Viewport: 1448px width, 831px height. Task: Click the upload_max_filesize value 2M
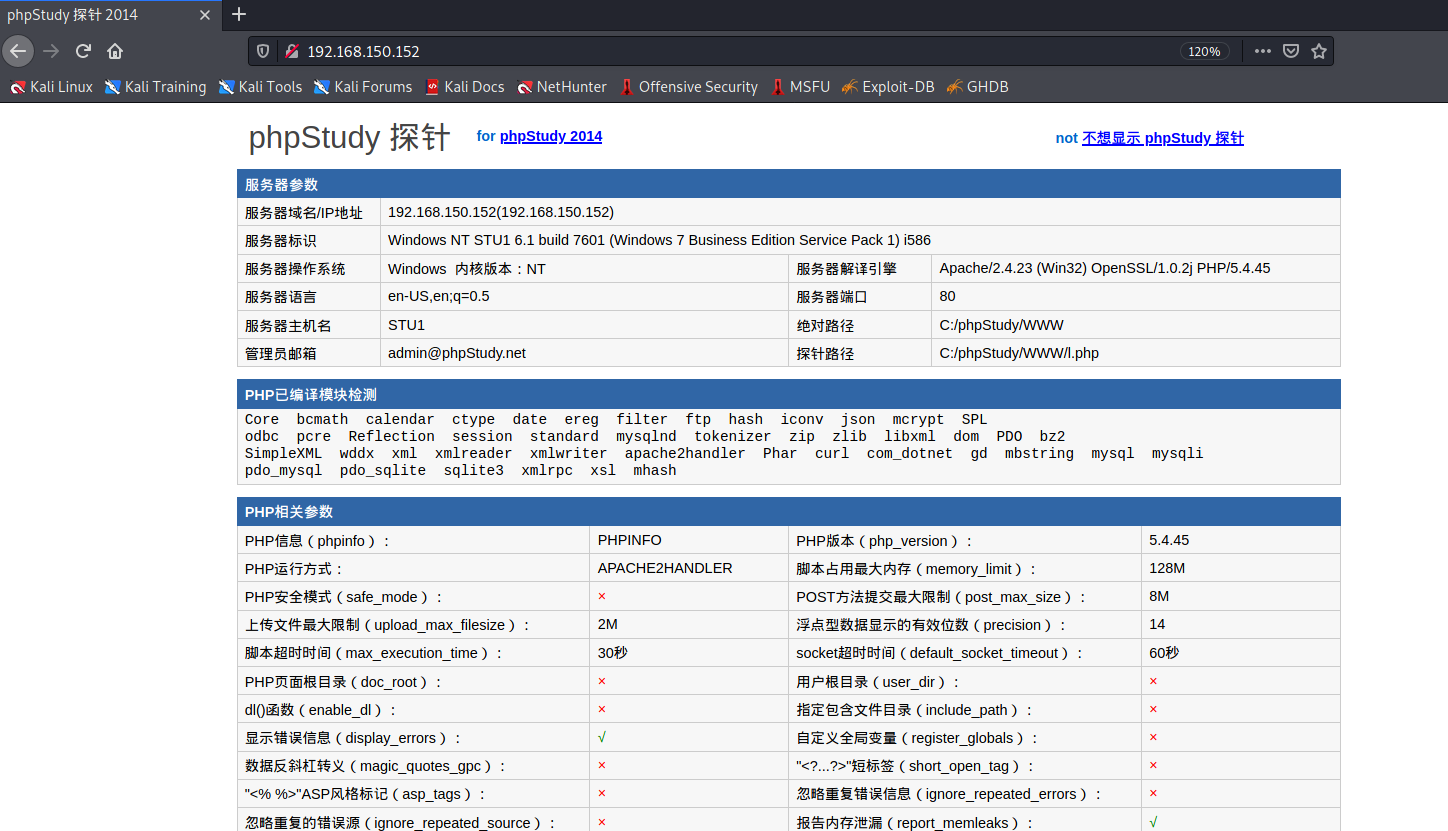pos(608,624)
